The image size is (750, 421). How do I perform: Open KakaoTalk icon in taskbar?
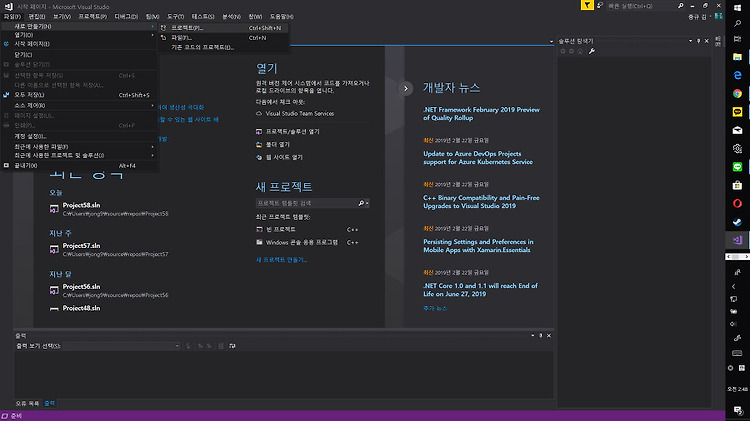tap(737, 112)
